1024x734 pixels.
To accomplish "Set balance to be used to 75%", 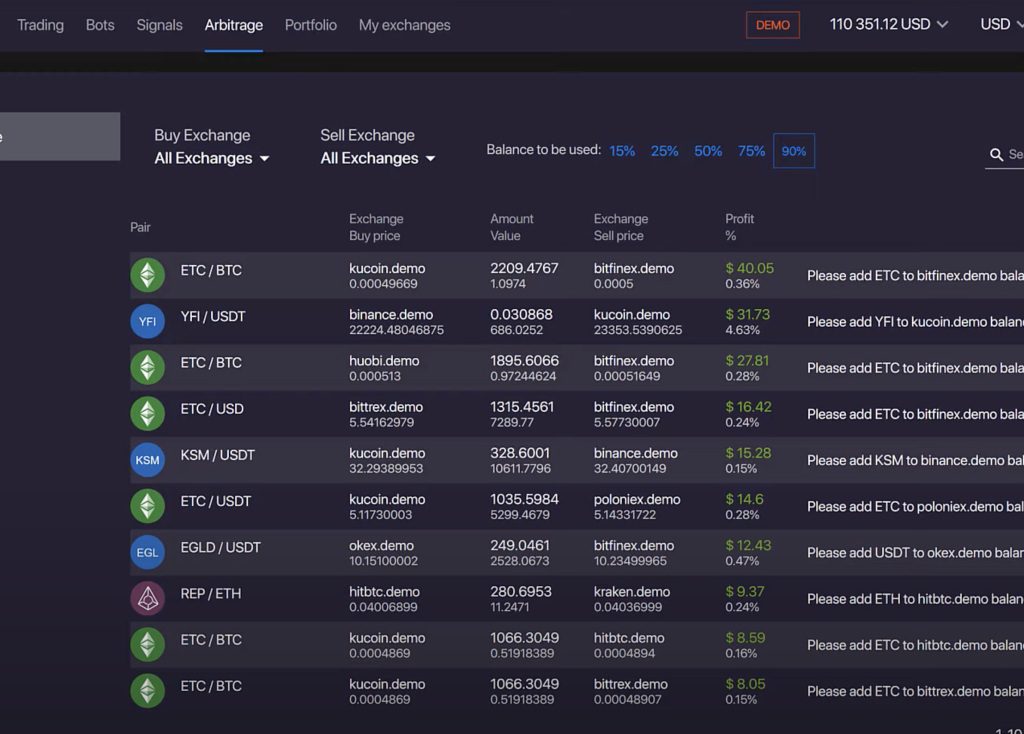I will [751, 151].
